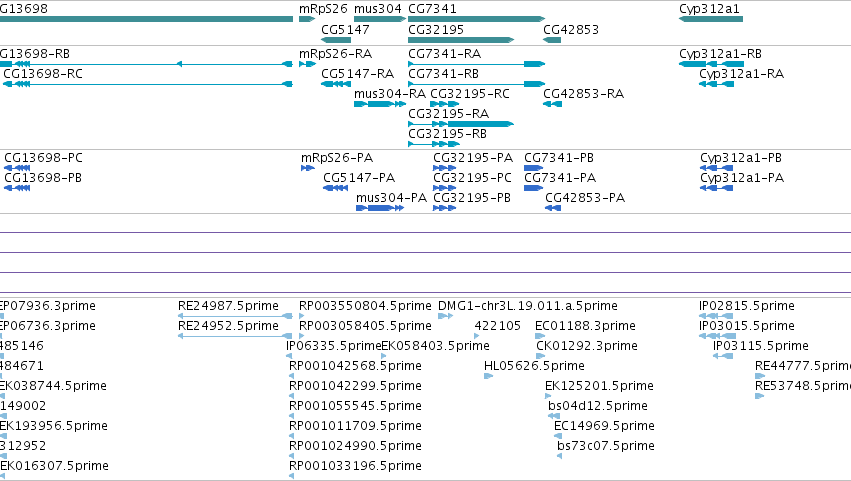The height and width of the screenshot is (481, 851).
Task: Select the EK038744.5prime EST label
Action: pos(53,387)
